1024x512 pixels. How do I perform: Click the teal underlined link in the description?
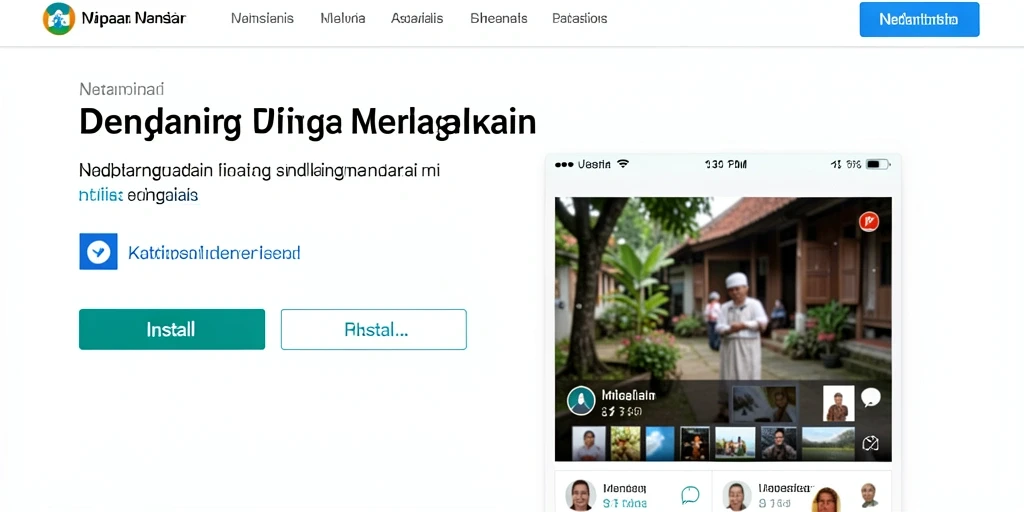[x=101, y=195]
